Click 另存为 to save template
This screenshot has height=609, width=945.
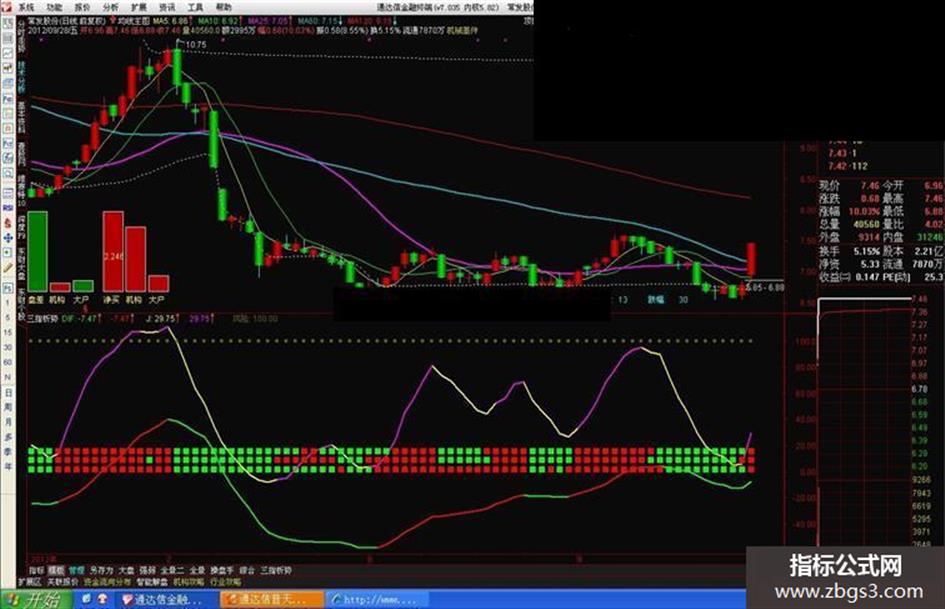[101, 570]
